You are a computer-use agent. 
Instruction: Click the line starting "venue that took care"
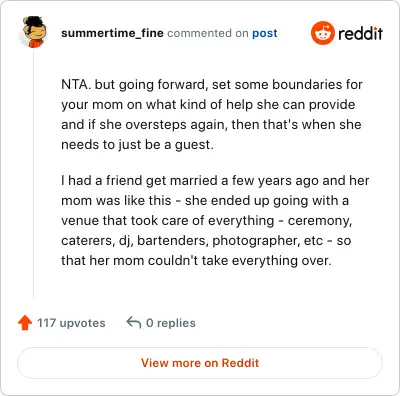206,220
